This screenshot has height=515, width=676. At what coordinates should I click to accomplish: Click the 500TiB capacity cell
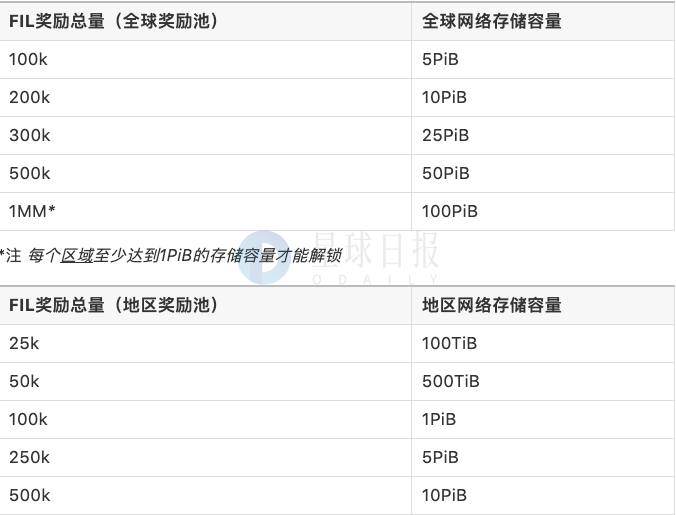click(x=451, y=381)
